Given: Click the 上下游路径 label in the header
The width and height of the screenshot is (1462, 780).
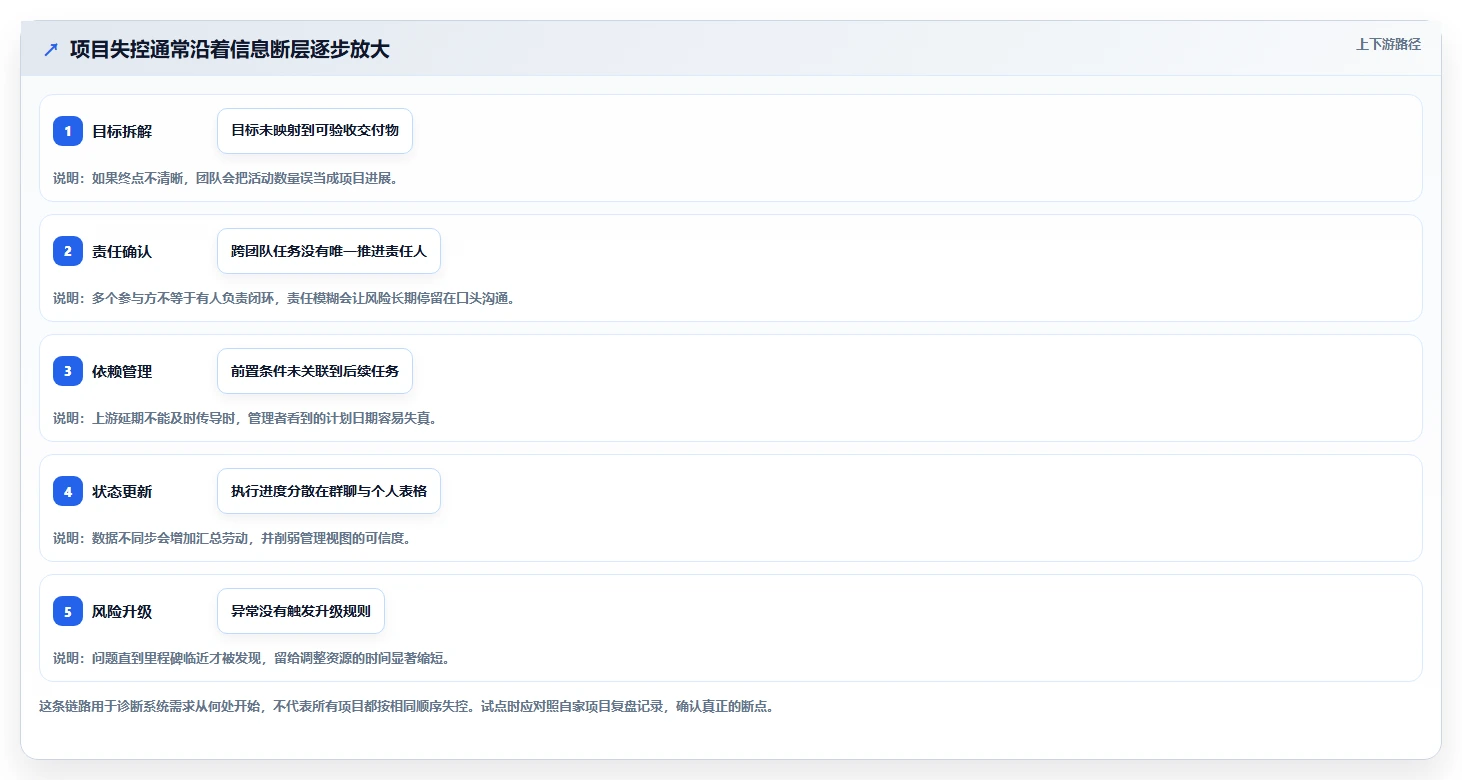Looking at the screenshot, I should (x=1388, y=44).
